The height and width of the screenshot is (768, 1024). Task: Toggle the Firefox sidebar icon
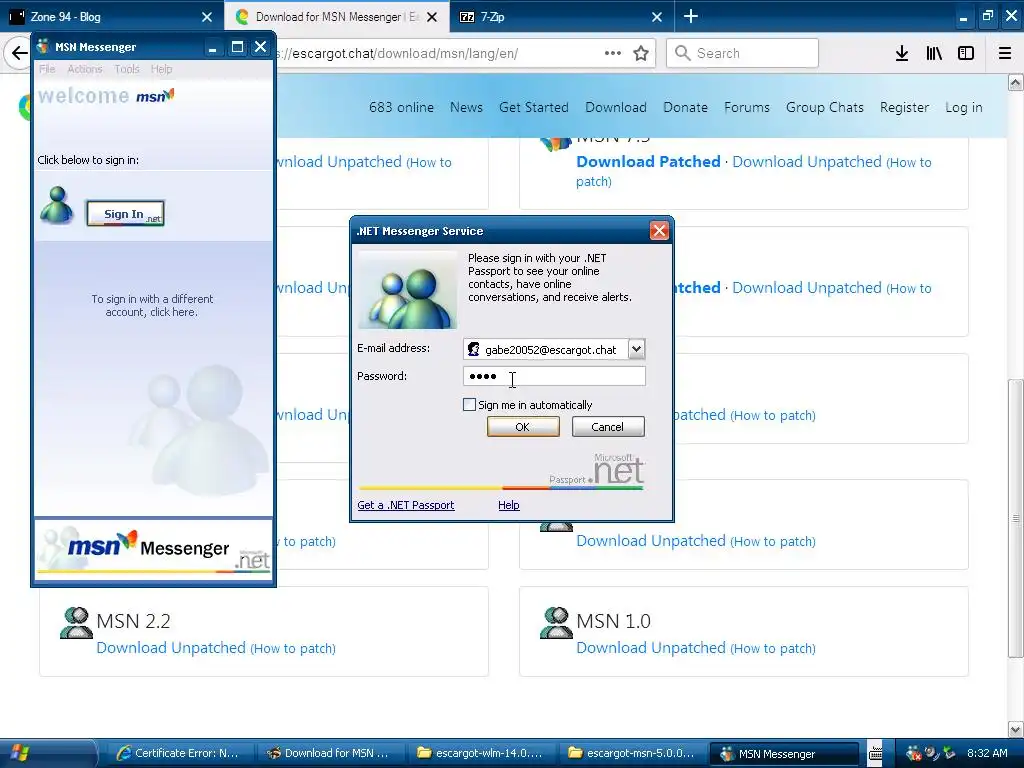[966, 54]
